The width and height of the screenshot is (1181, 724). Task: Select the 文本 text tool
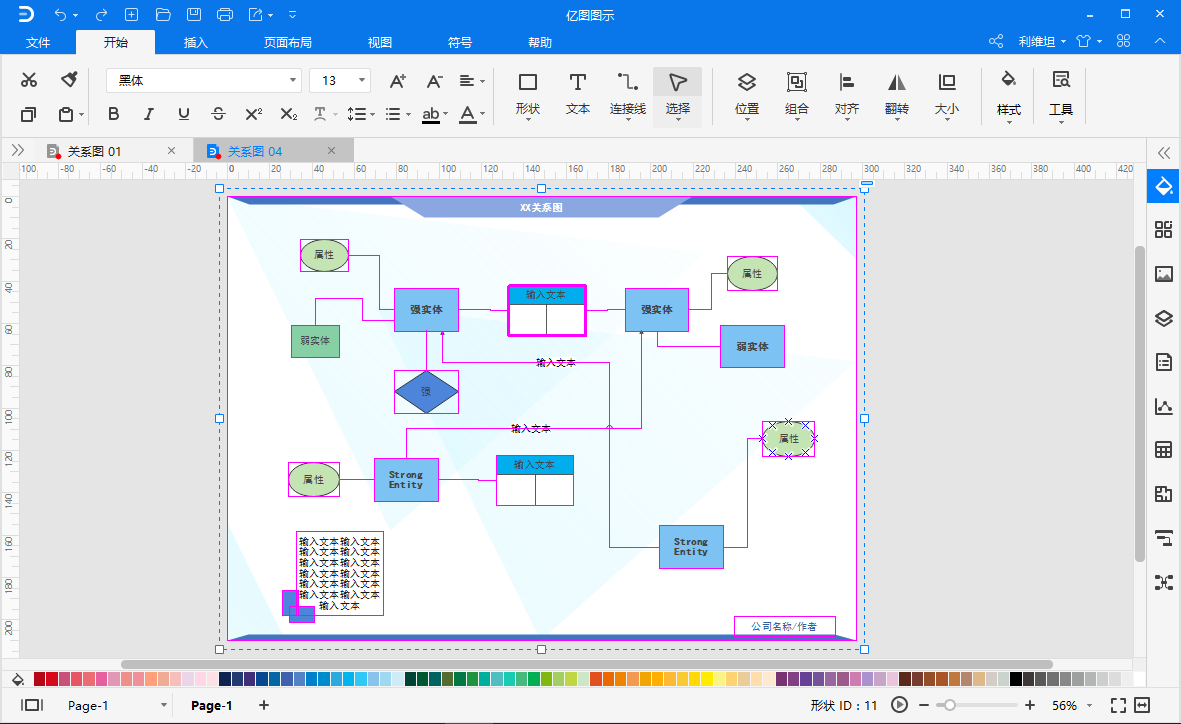click(x=578, y=95)
